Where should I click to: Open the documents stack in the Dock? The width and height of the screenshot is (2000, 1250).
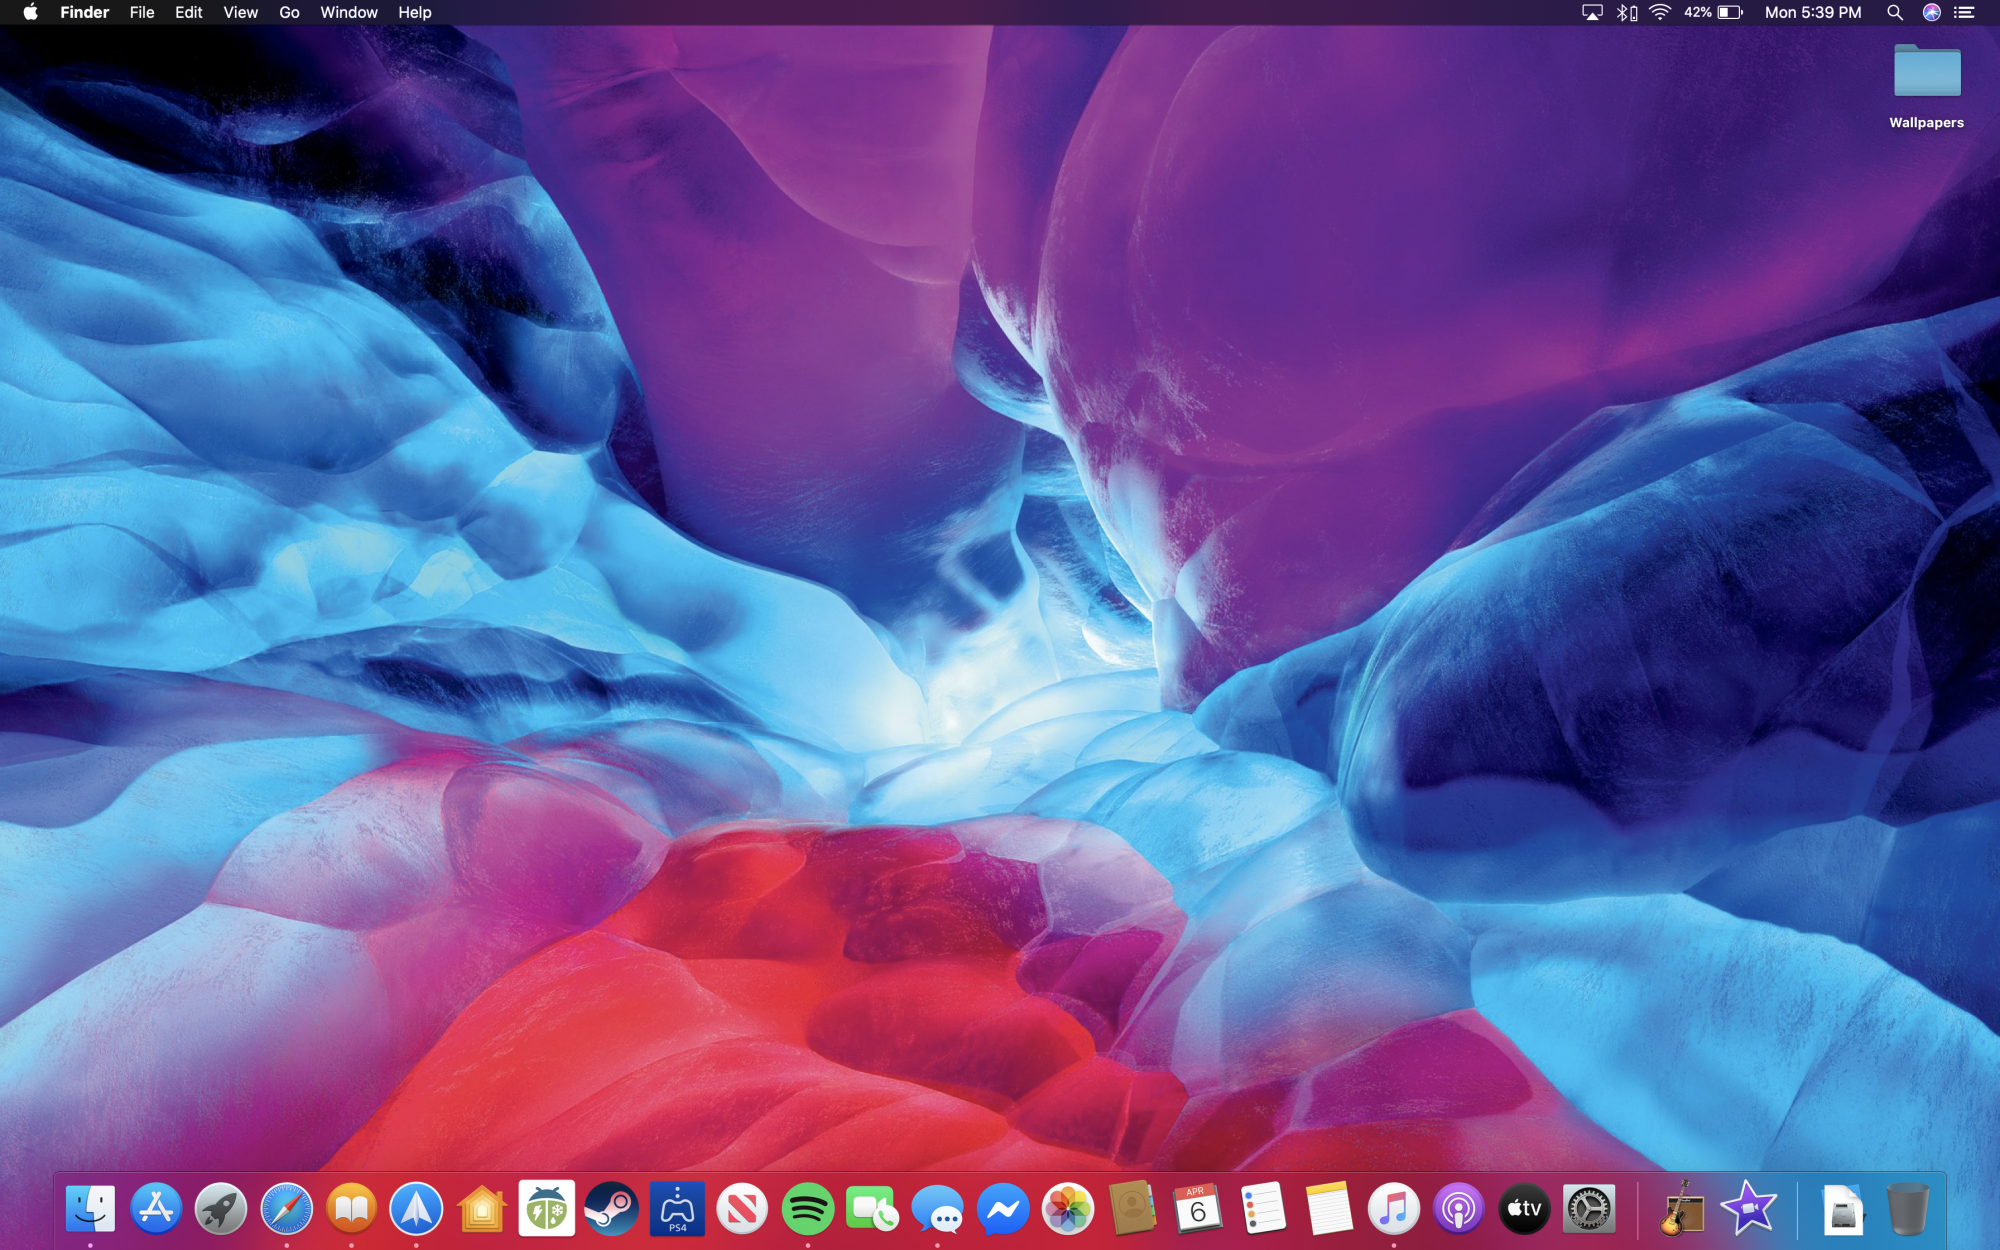pyautogui.click(x=1843, y=1208)
